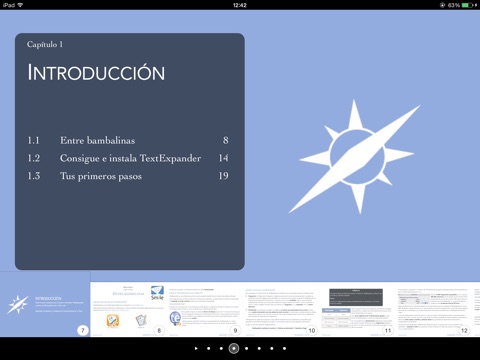Select the first round dot after the arrow
The image size is (480, 360).
[x=209, y=348]
